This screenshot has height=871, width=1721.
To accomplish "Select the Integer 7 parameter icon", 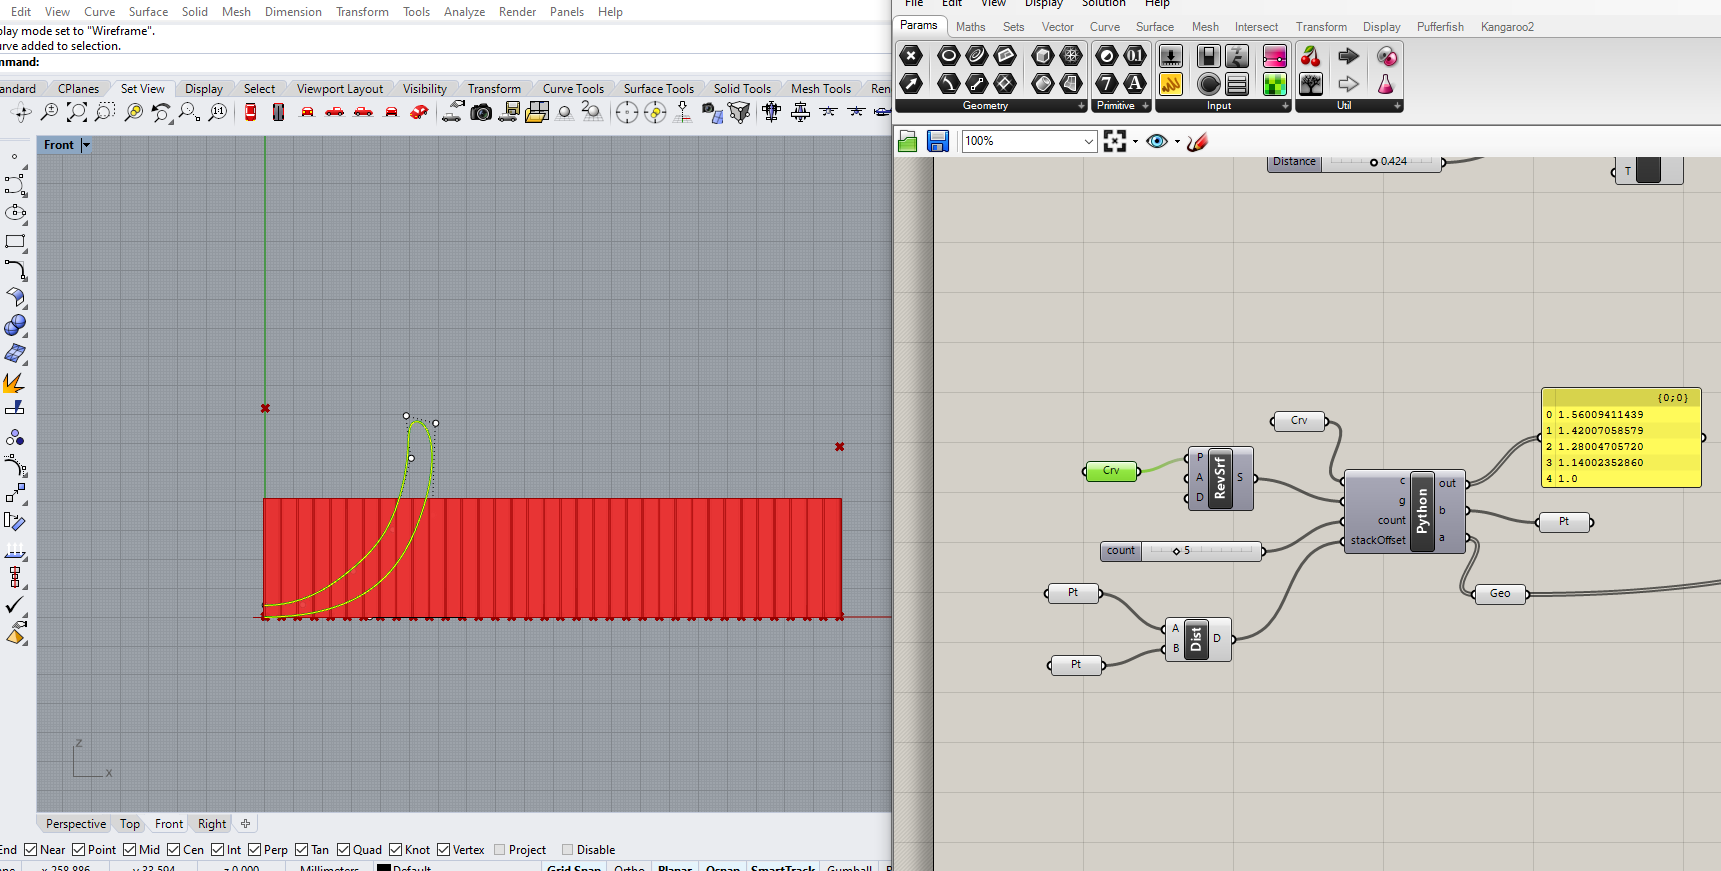I will click(1107, 83).
